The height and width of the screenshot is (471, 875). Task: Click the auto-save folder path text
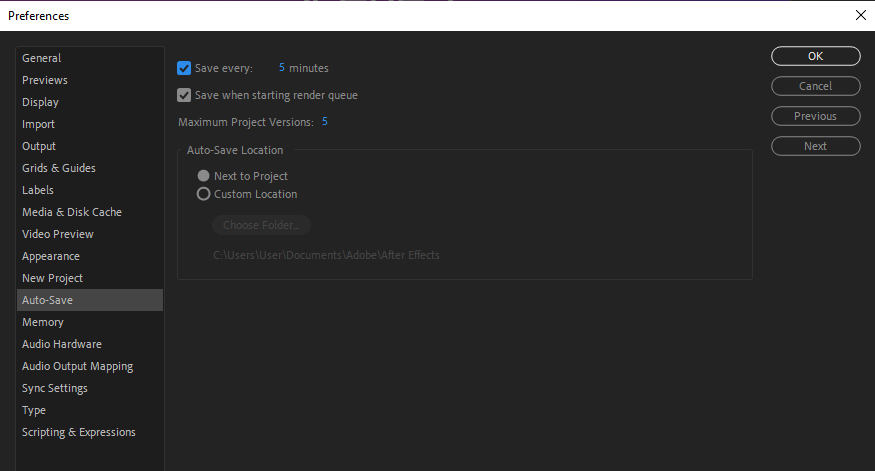(326, 255)
